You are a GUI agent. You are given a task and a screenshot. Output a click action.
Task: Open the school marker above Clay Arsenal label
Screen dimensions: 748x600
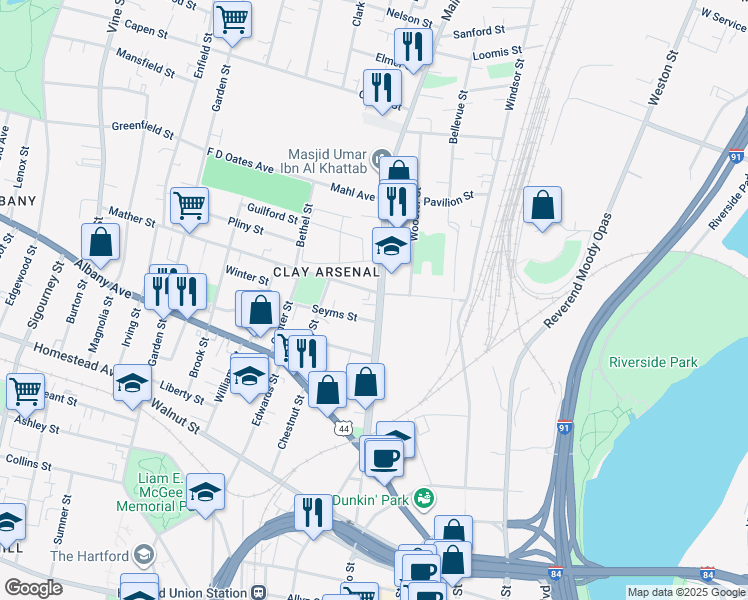pyautogui.click(x=391, y=246)
